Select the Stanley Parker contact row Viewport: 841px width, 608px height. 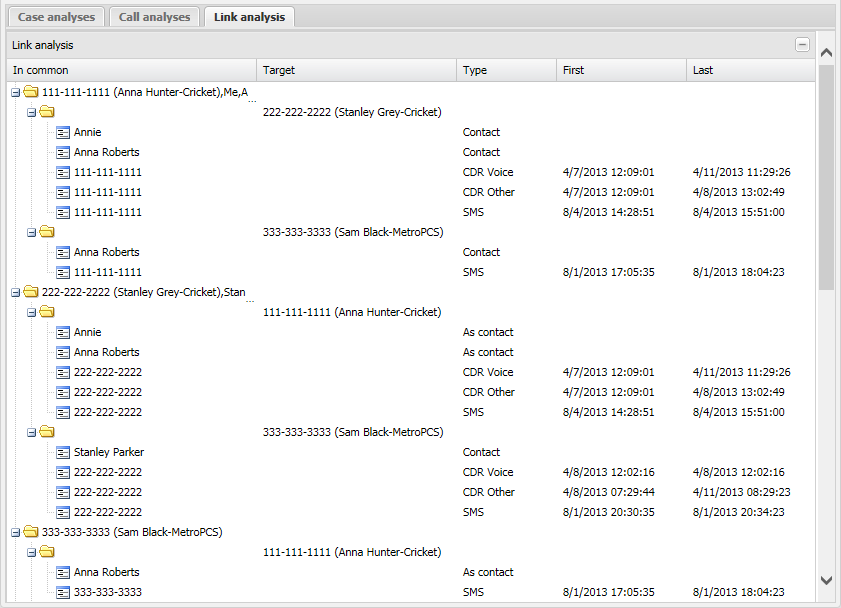(109, 452)
